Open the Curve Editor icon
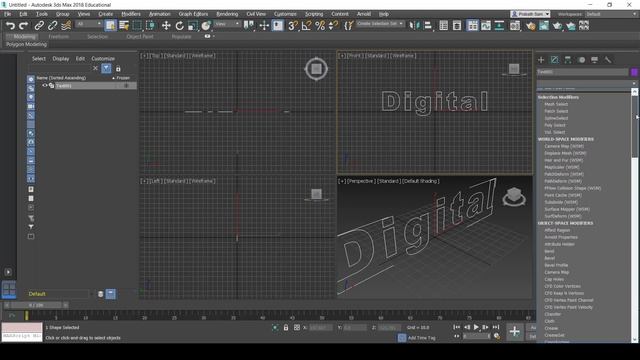 (486, 26)
